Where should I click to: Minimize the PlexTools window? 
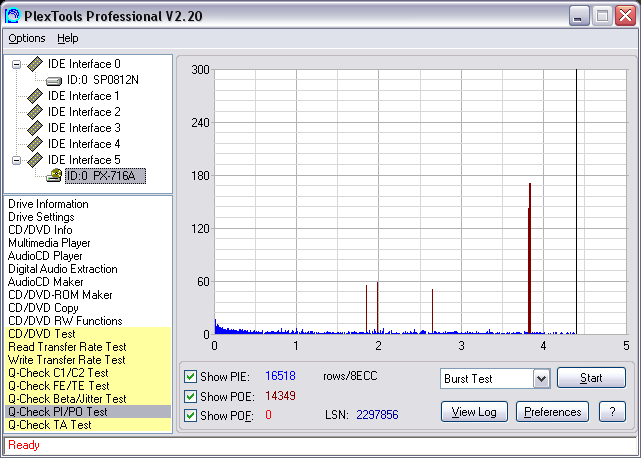point(578,16)
